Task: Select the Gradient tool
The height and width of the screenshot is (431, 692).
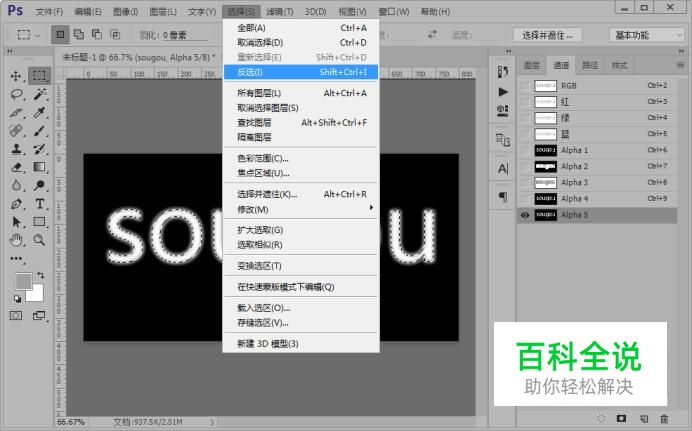Action: point(39,167)
